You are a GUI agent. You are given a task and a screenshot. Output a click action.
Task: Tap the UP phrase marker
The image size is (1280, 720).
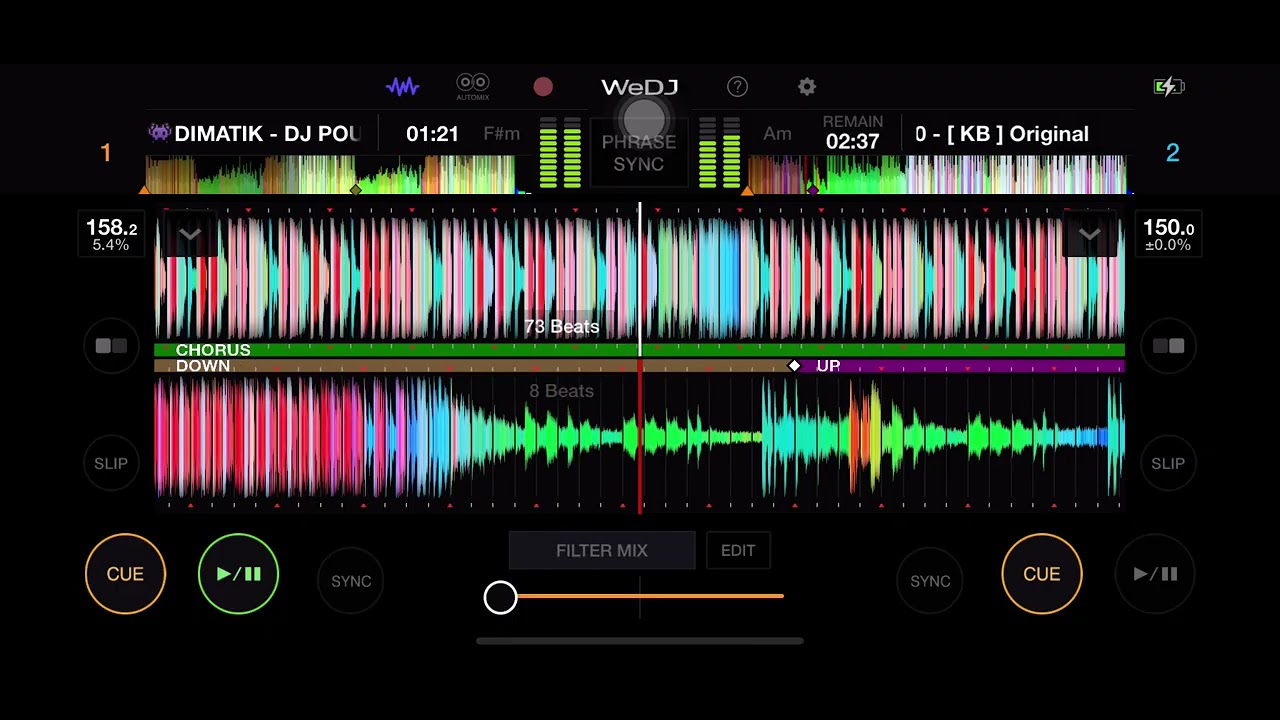pos(828,366)
